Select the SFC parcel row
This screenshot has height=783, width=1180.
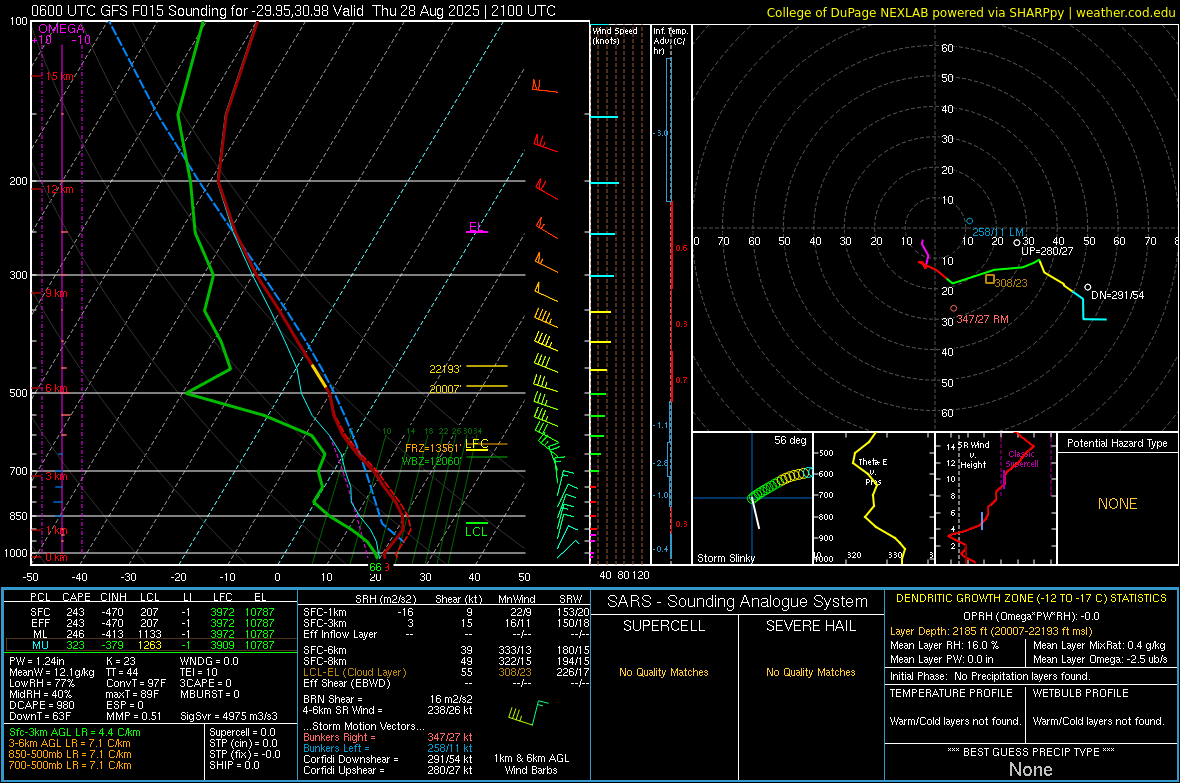coord(151,612)
